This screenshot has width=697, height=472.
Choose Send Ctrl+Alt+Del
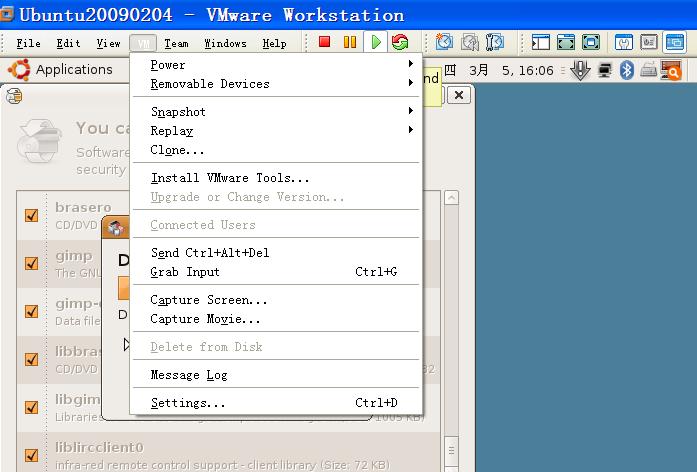276,253
